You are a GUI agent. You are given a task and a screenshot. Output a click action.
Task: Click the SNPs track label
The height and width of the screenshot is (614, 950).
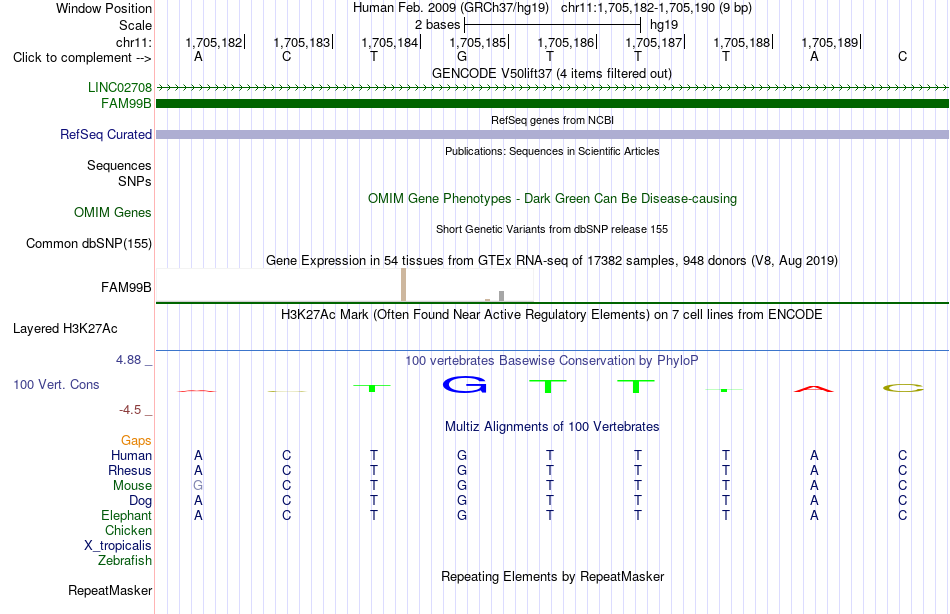coord(135,181)
